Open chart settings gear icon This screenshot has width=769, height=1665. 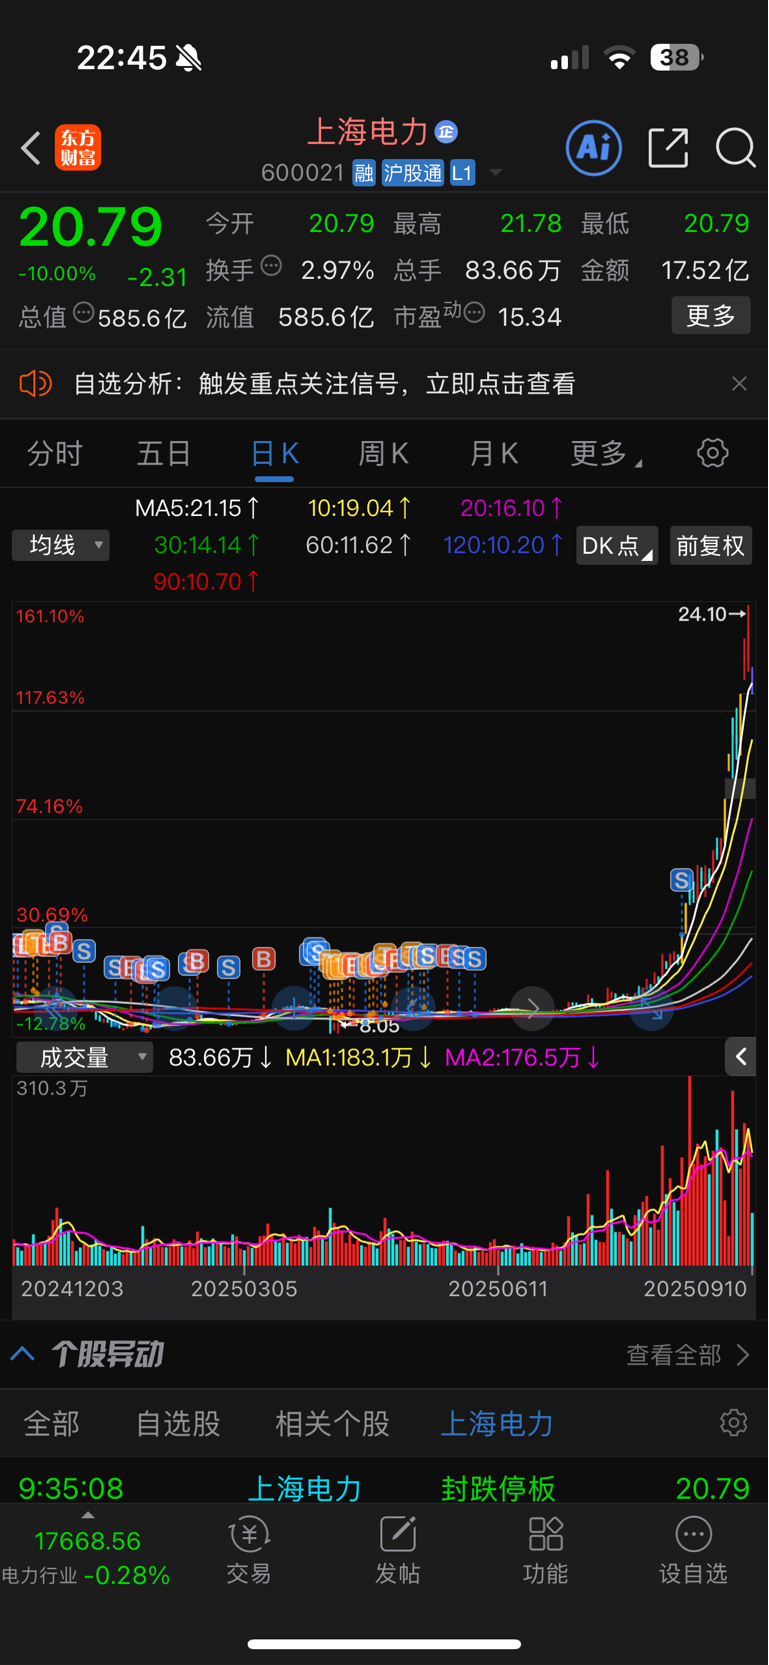[x=713, y=453]
